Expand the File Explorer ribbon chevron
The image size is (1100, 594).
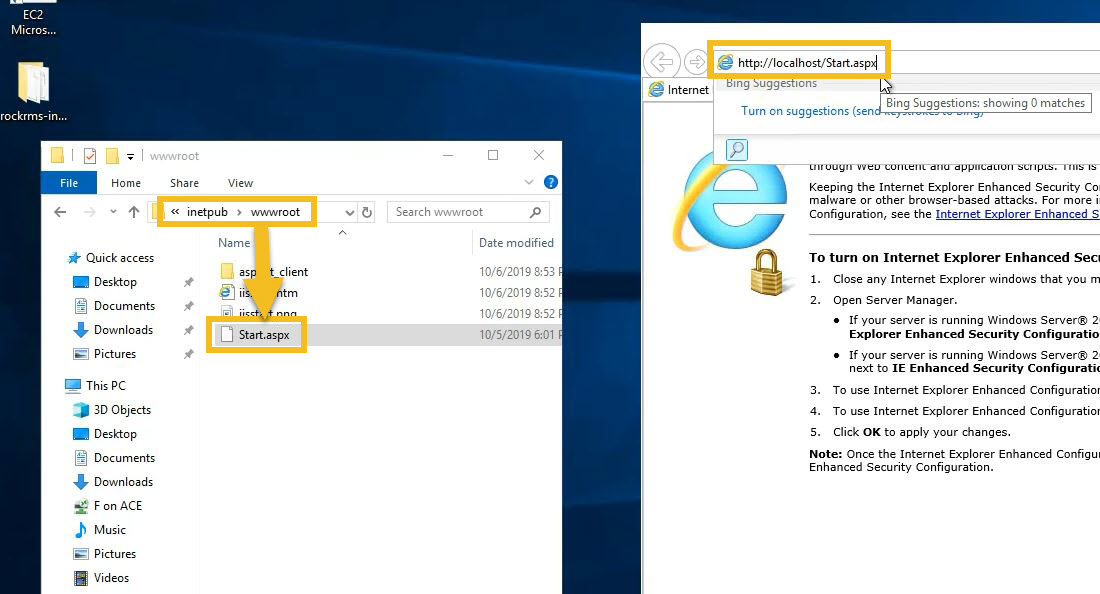(529, 182)
